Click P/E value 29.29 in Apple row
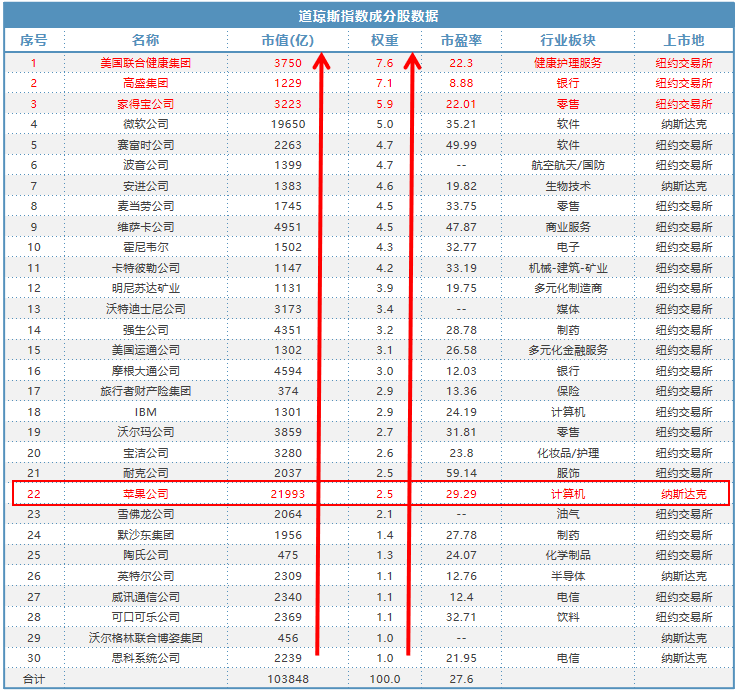 461,494
